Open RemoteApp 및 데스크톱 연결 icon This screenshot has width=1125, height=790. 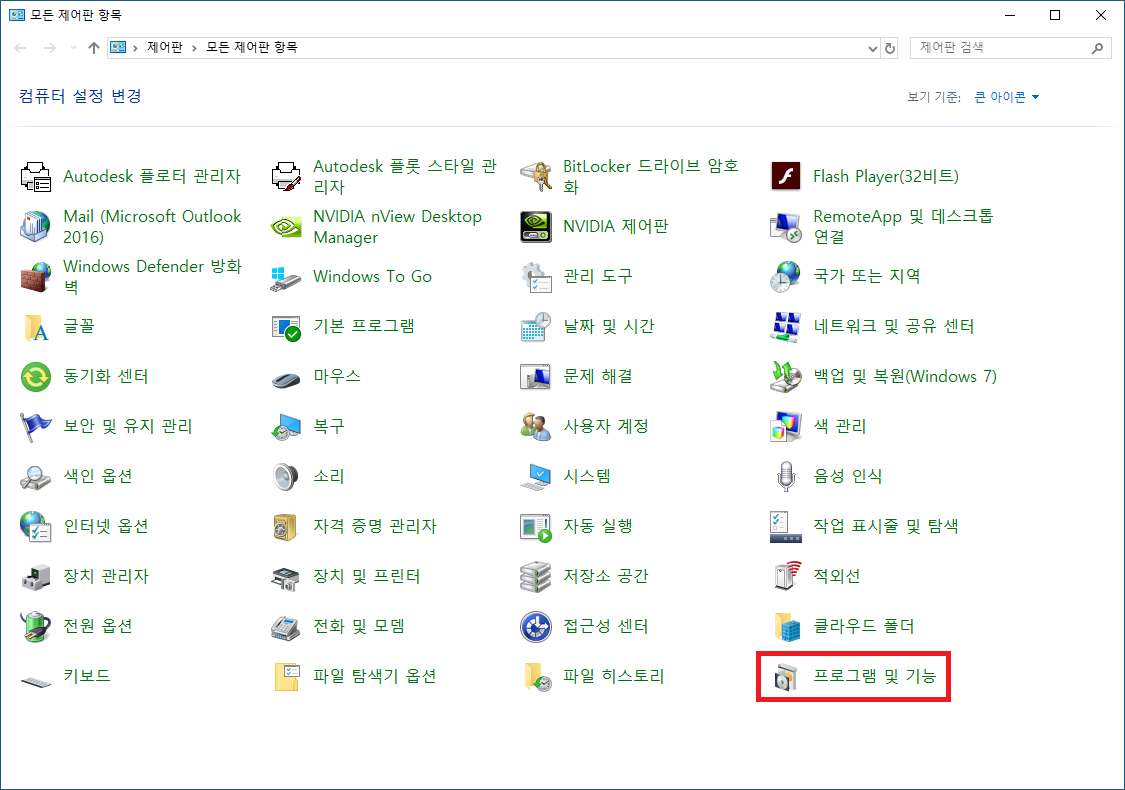786,227
